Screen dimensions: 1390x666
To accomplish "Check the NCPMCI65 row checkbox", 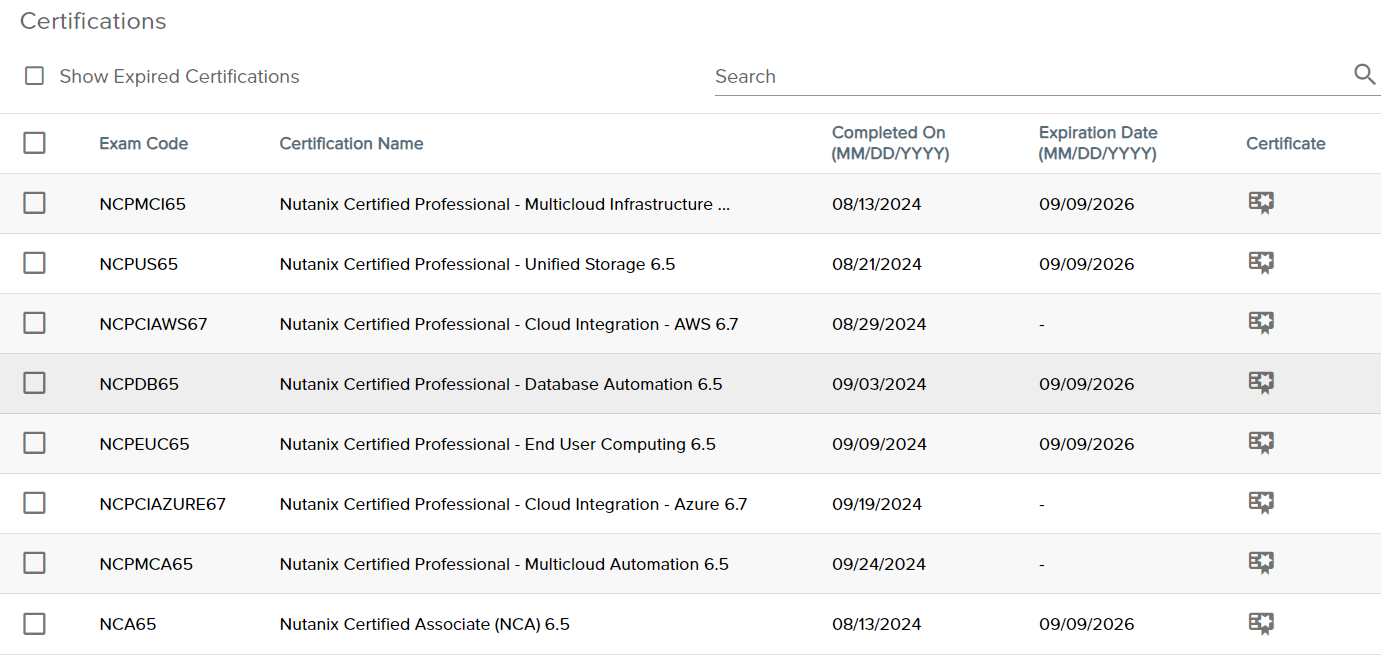I will click(x=34, y=203).
